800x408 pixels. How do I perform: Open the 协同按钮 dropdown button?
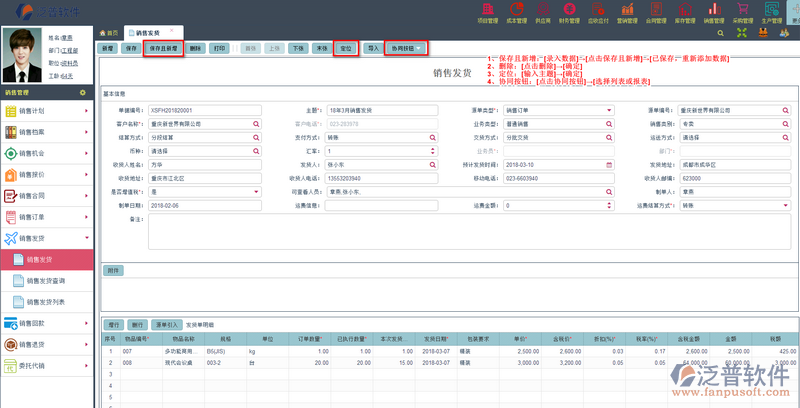tap(406, 48)
